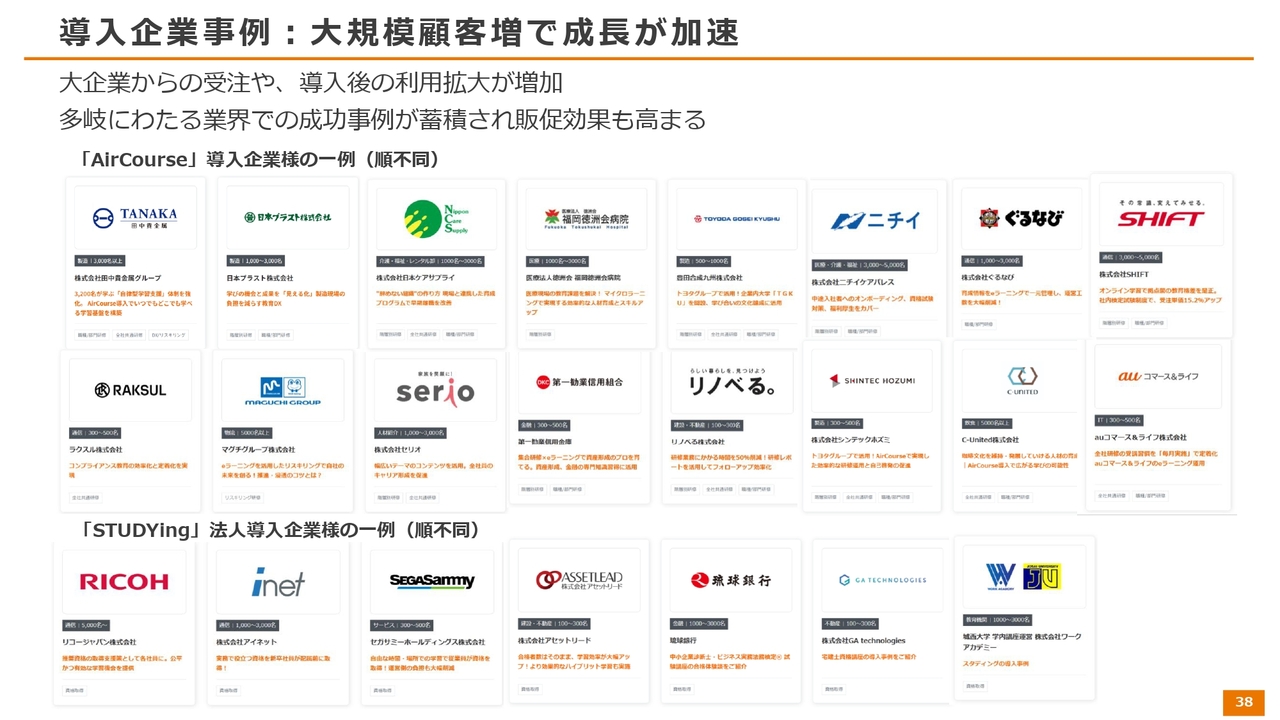Open the SHIFT logo
1280x720 pixels.
(x=1160, y=214)
